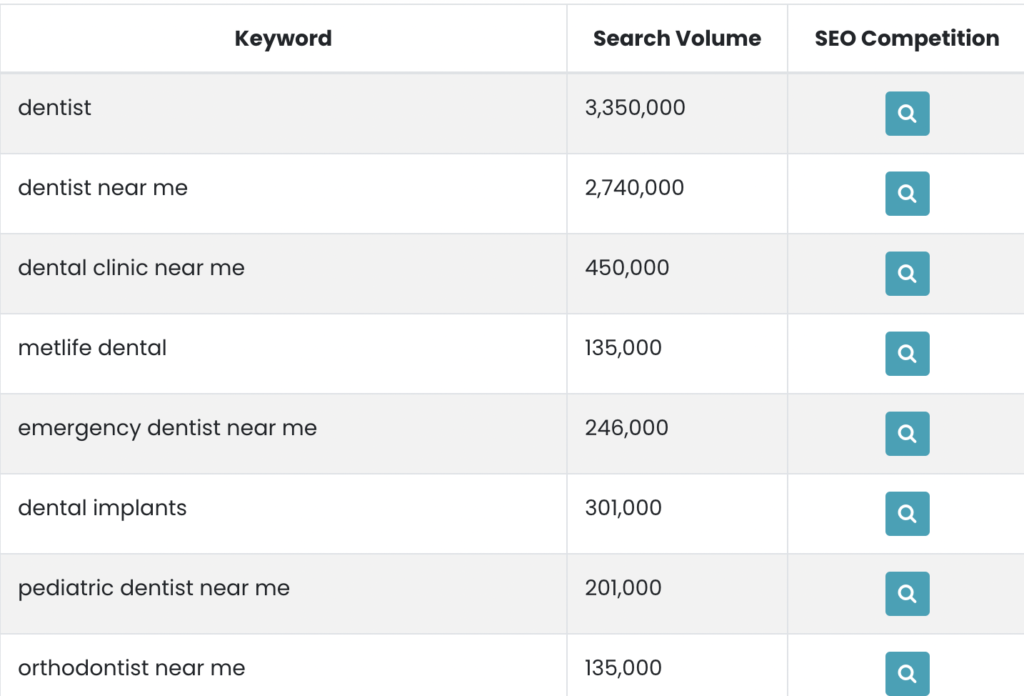
Task: Sort by the Keyword column header
Action: [283, 39]
